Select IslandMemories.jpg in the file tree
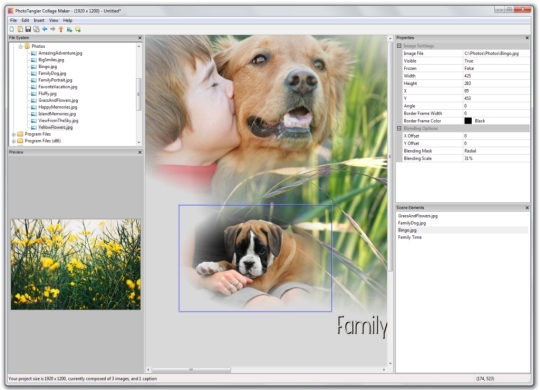Image resolution: width=540 pixels, height=390 pixels. point(57,114)
